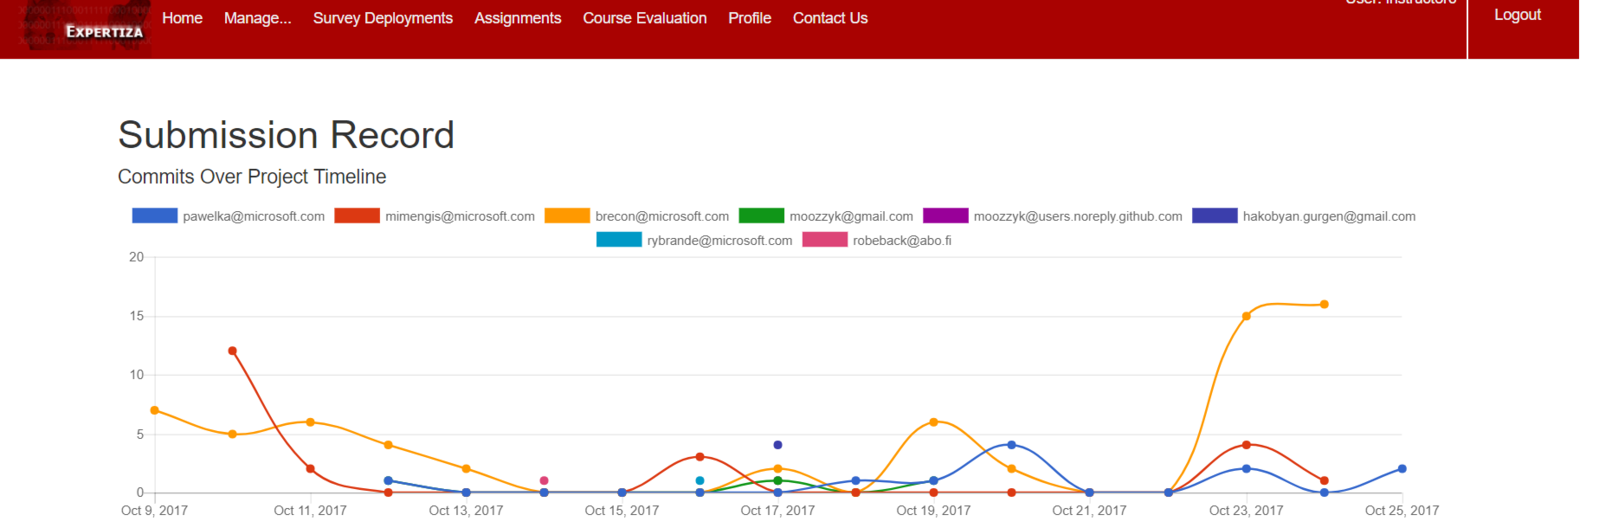Open Survey Deployments page
Screen dimensions: 1599x528
tap(382, 18)
